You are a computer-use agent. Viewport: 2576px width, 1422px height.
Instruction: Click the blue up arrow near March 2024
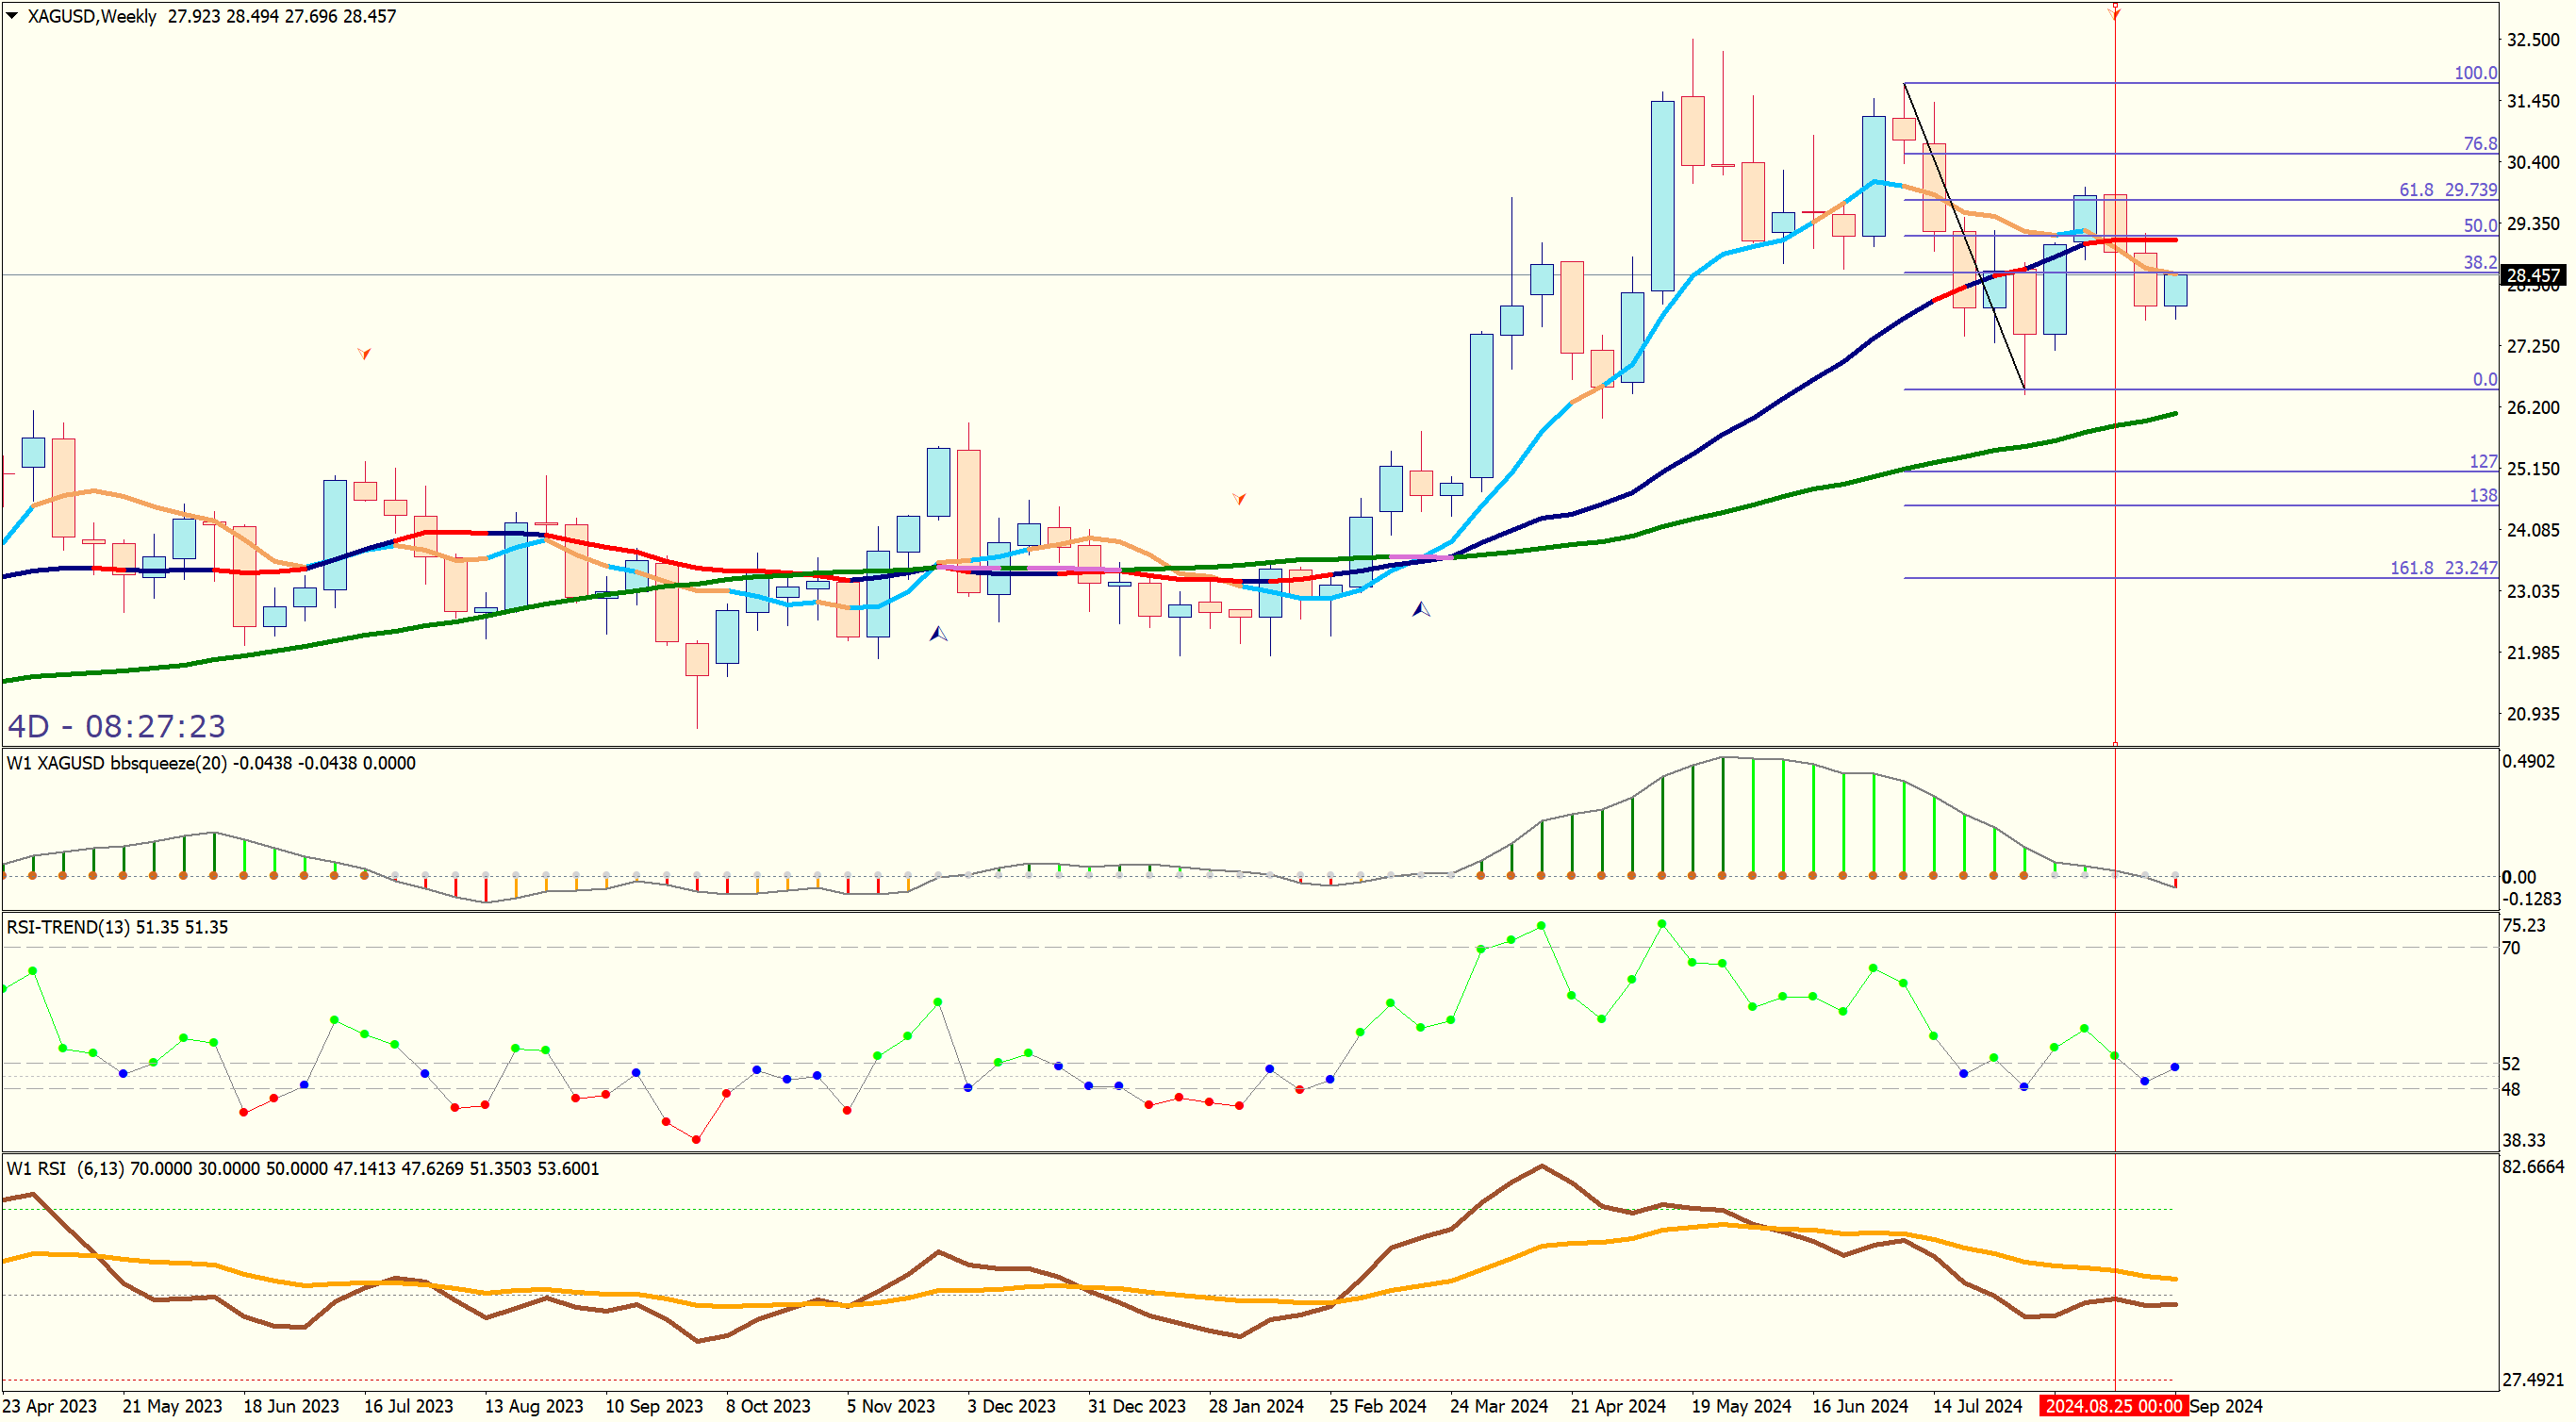[x=1421, y=609]
